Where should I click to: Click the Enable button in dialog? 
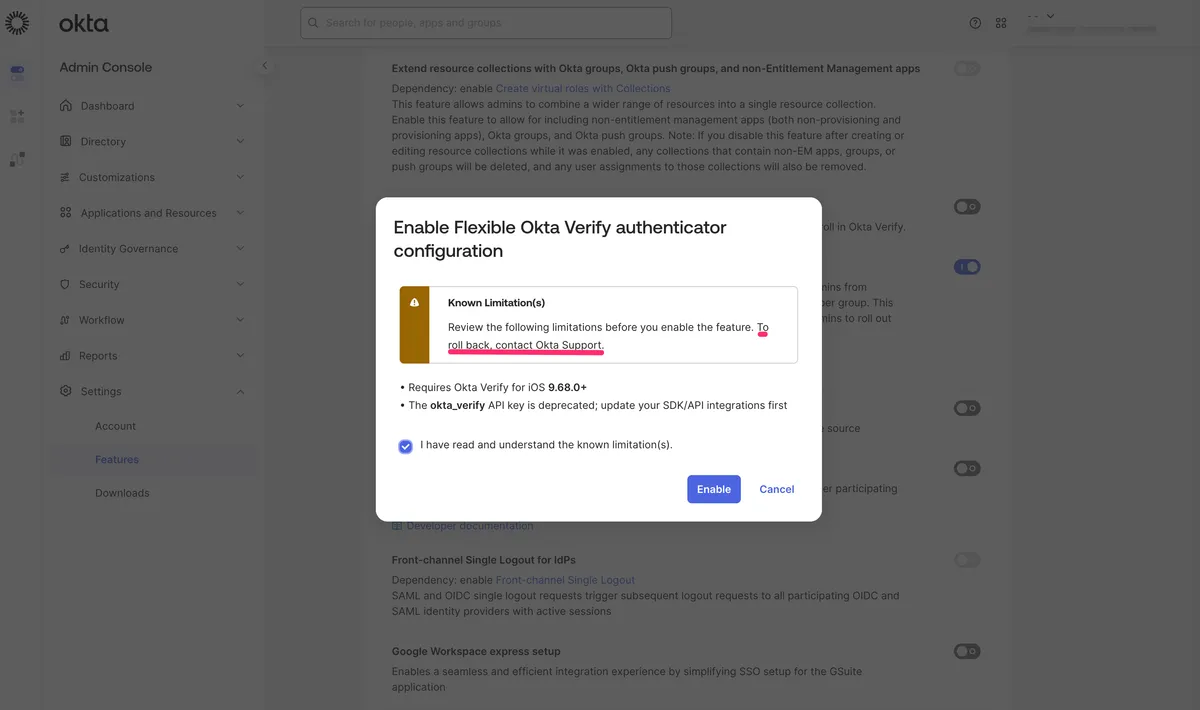714,489
